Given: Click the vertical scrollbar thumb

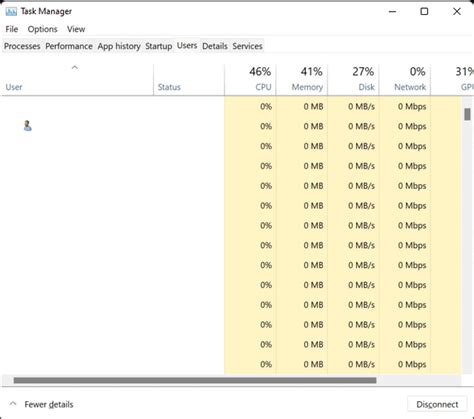Looking at the screenshot, I should click(467, 114).
